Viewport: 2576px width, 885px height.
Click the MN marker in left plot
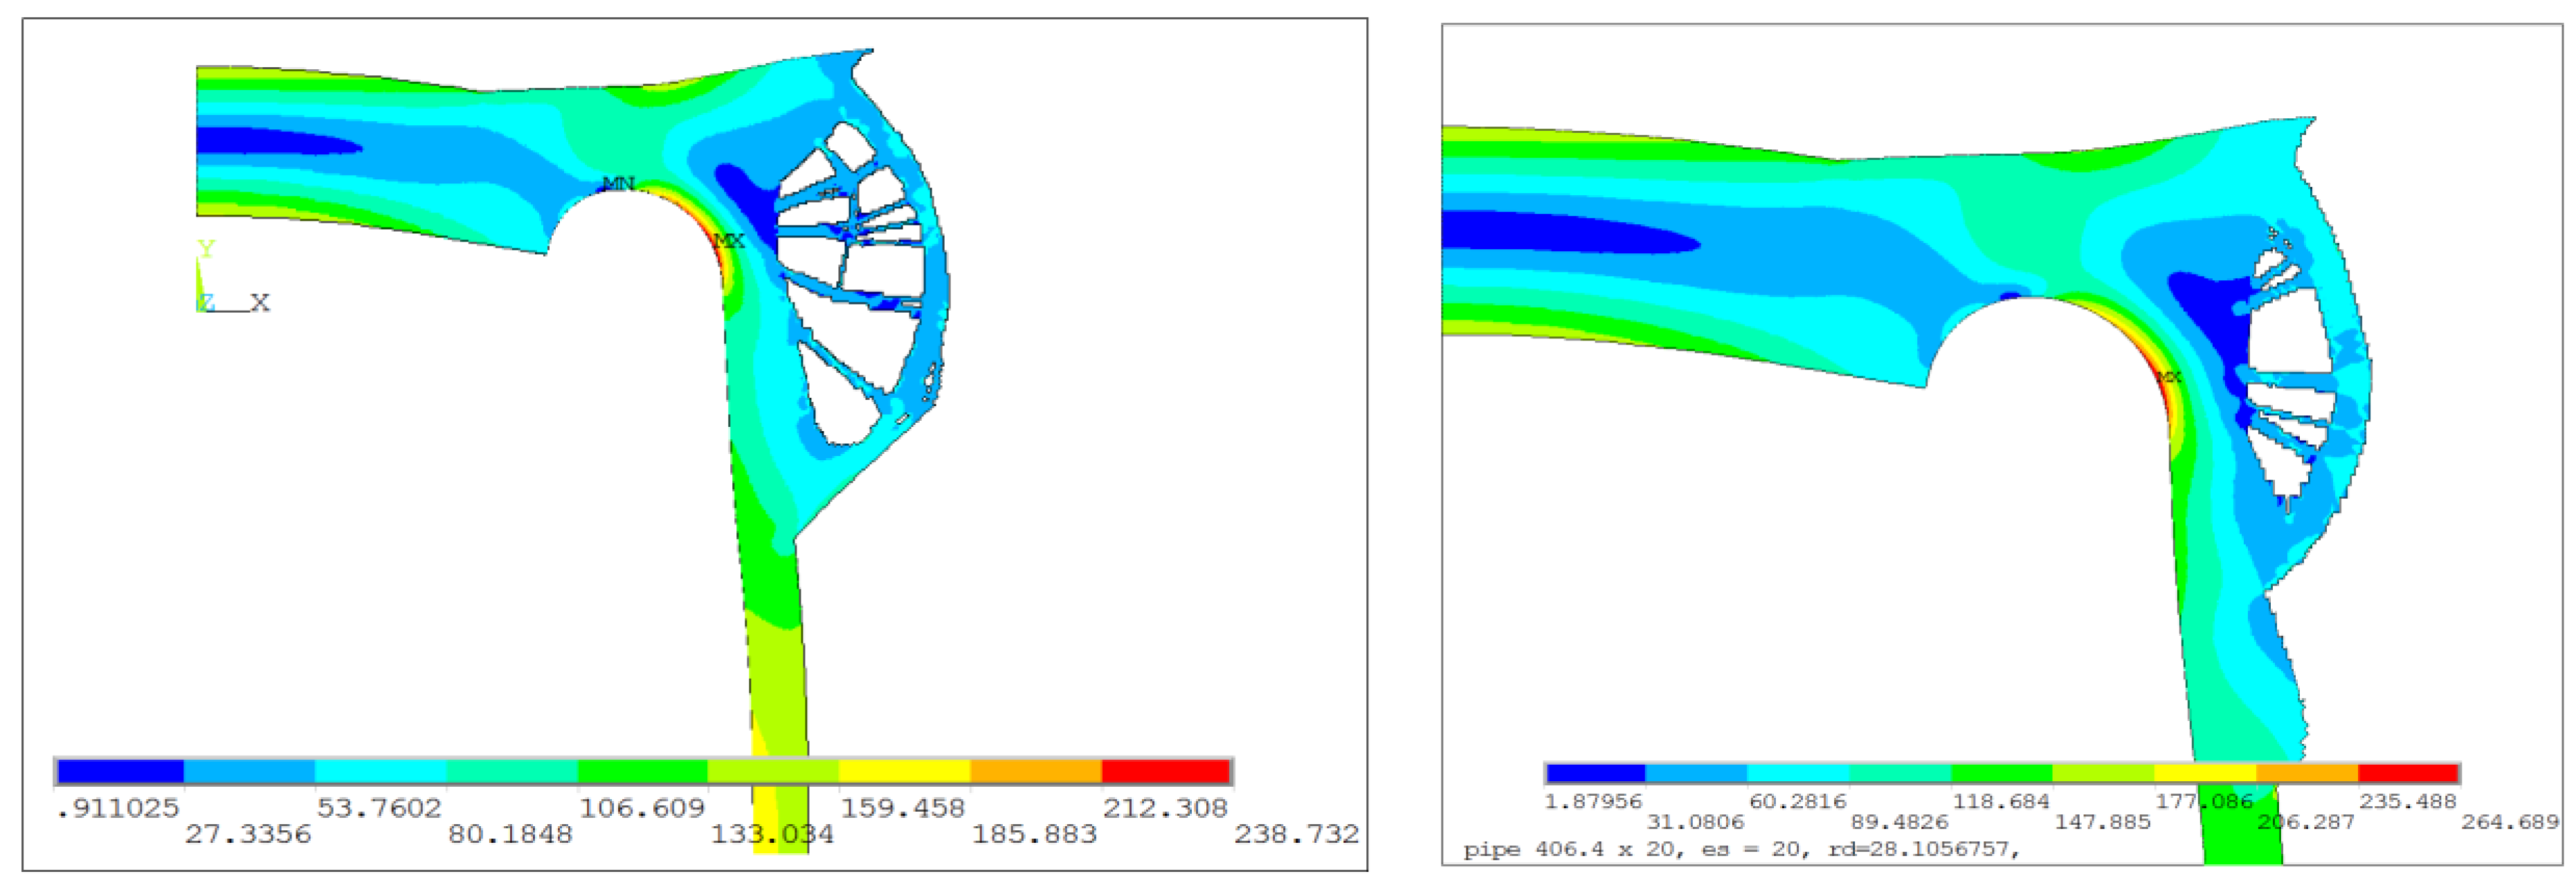[x=618, y=183]
